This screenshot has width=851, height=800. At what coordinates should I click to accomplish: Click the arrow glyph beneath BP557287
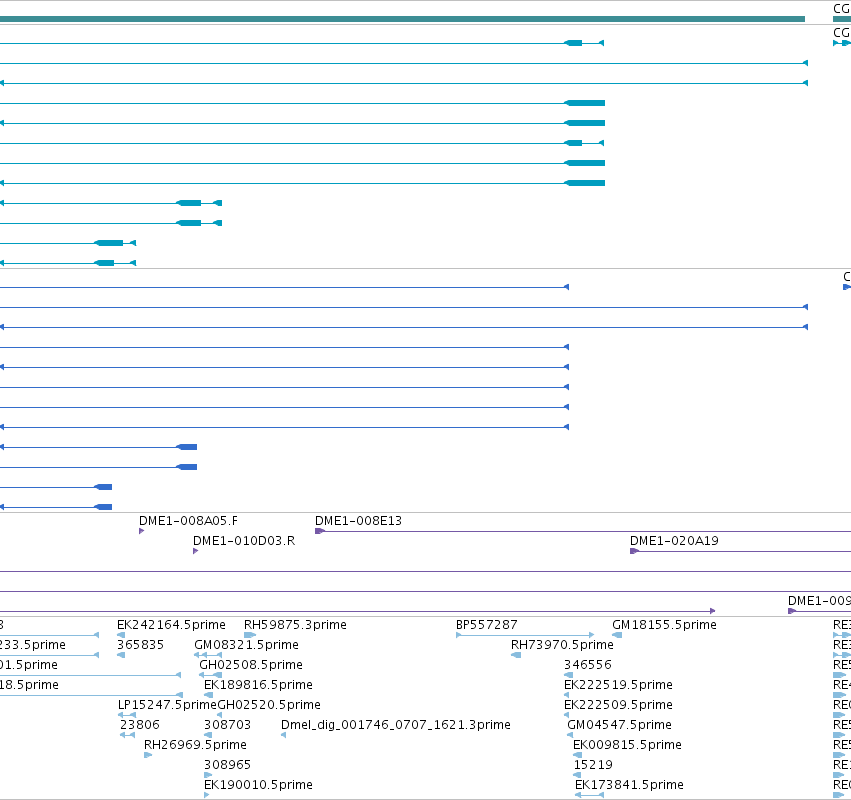(x=525, y=635)
